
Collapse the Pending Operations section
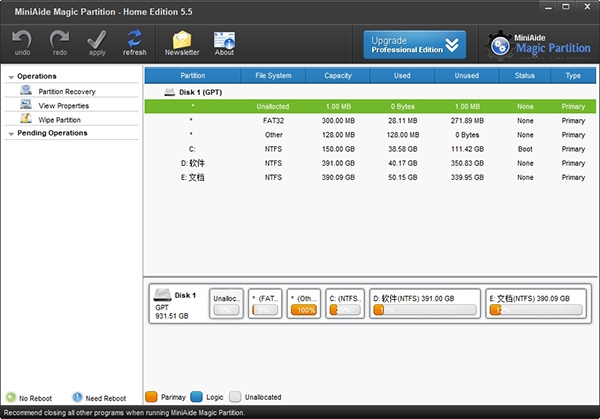11,134
